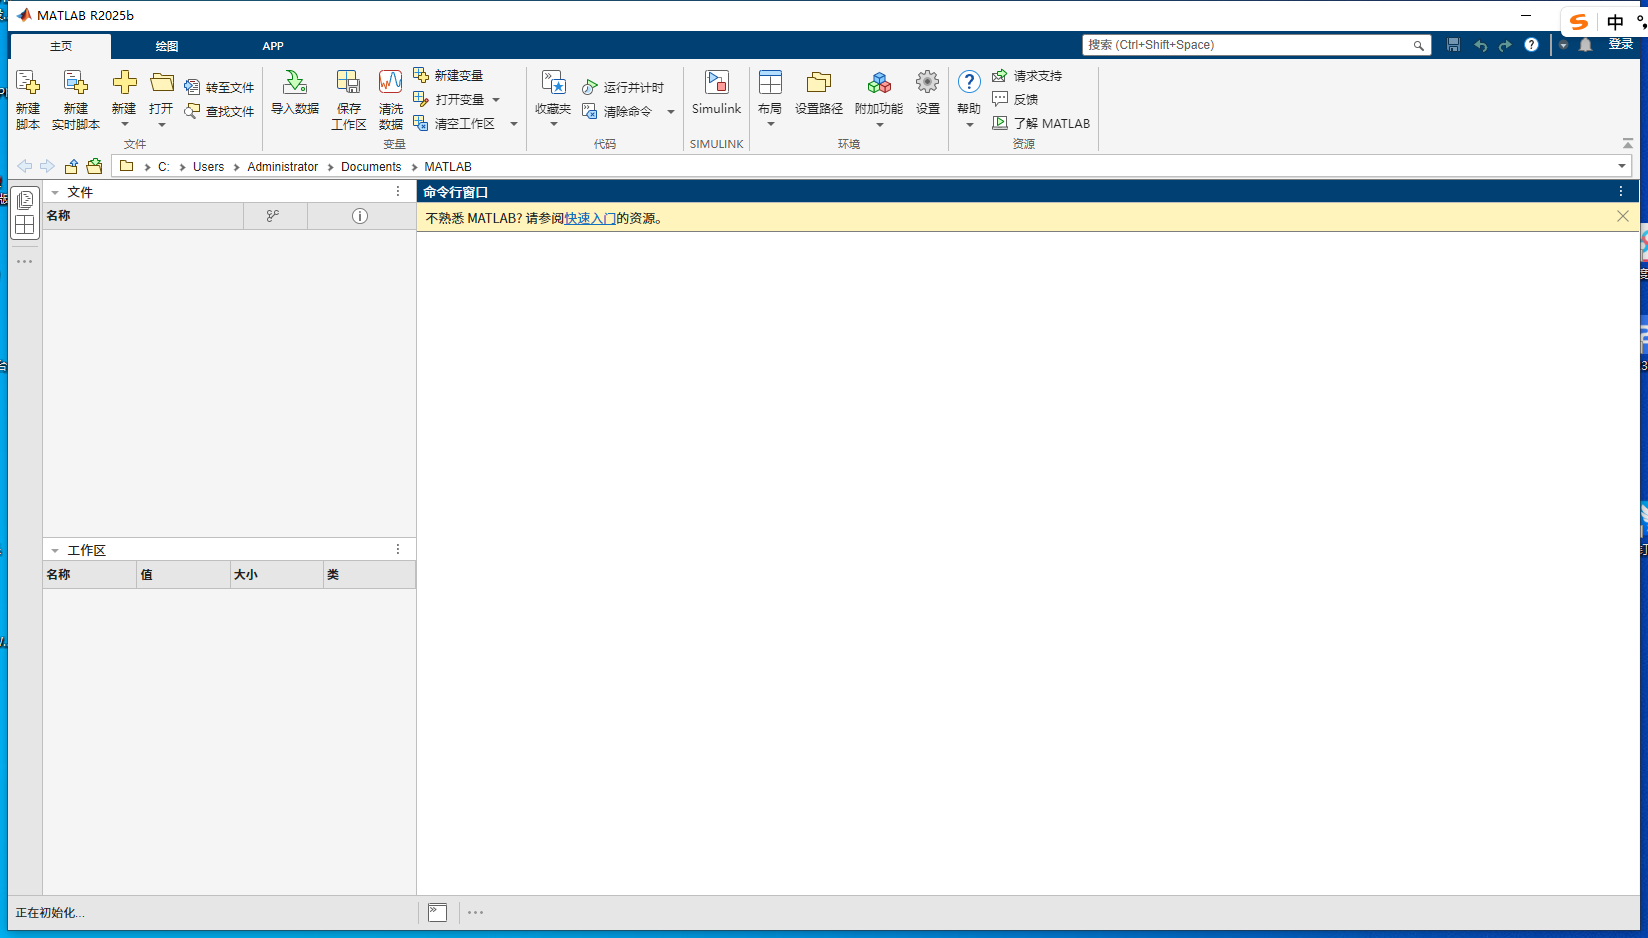The image size is (1648, 938).
Task: Open the 快速入门 (Quick Start) link
Action: [x=590, y=217]
